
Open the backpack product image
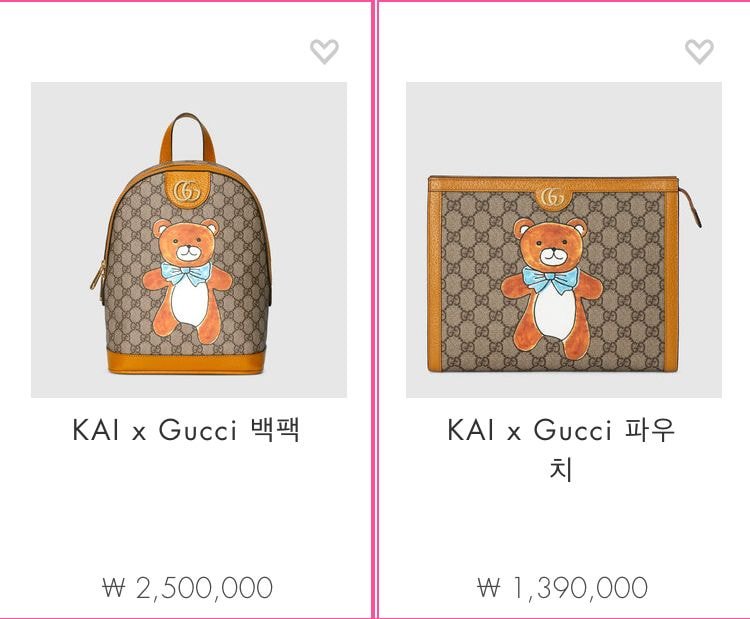[x=189, y=240]
